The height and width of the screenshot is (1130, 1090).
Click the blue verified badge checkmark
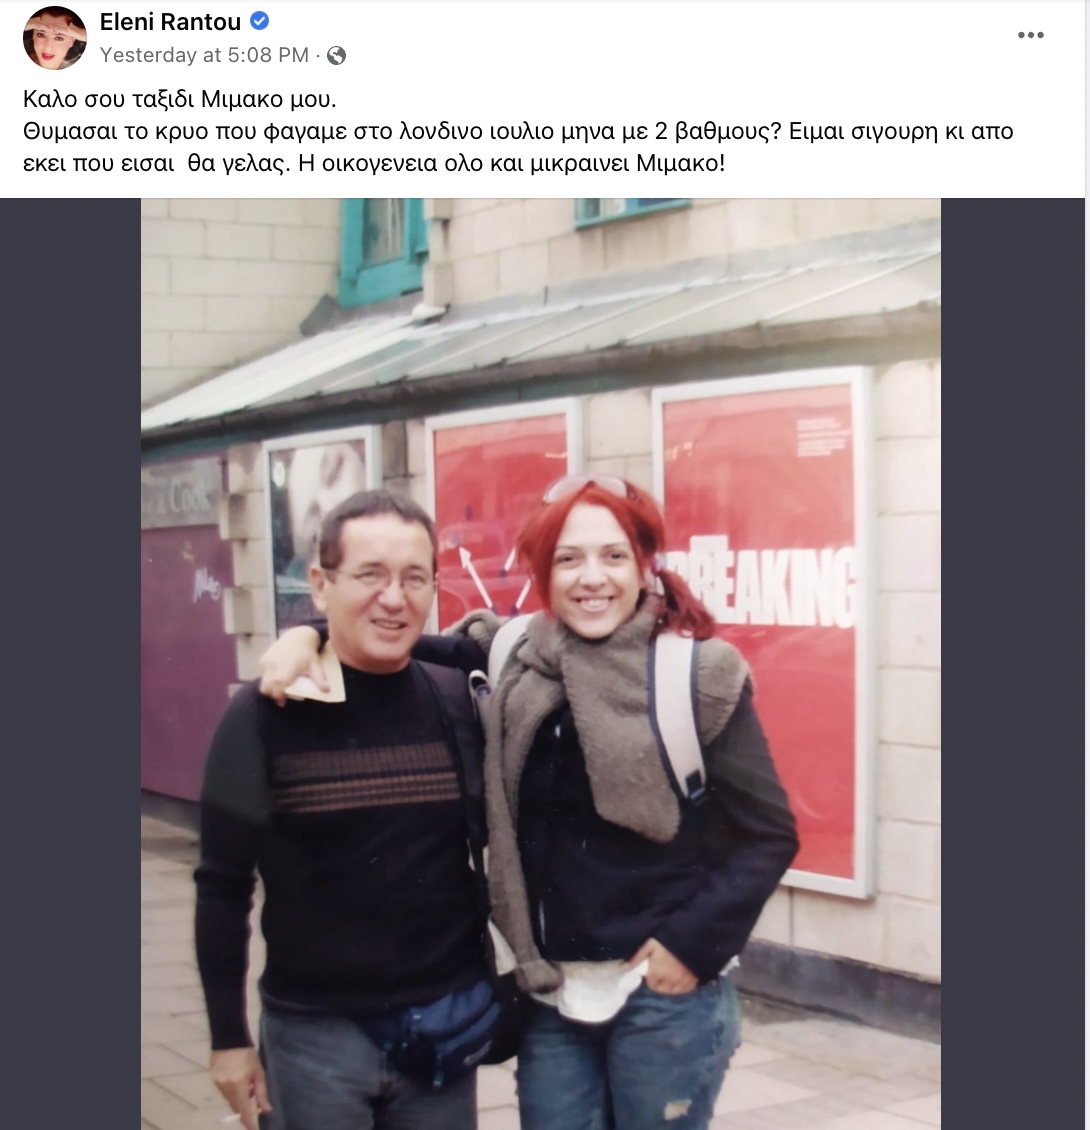[x=260, y=22]
